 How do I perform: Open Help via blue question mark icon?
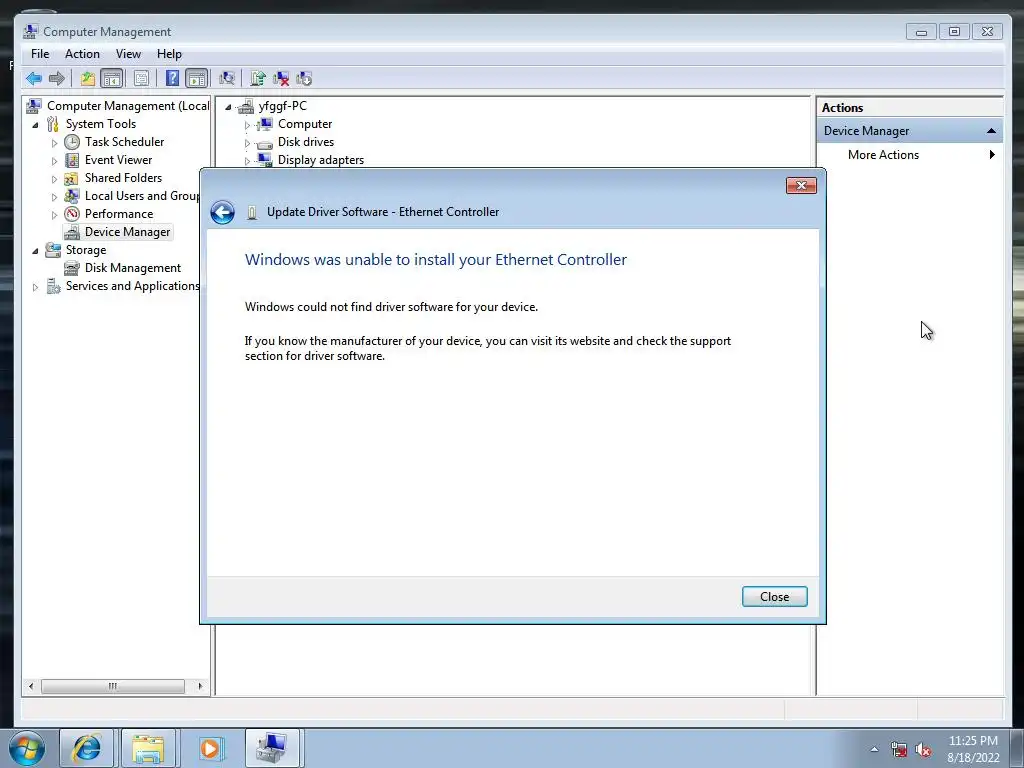(172, 79)
